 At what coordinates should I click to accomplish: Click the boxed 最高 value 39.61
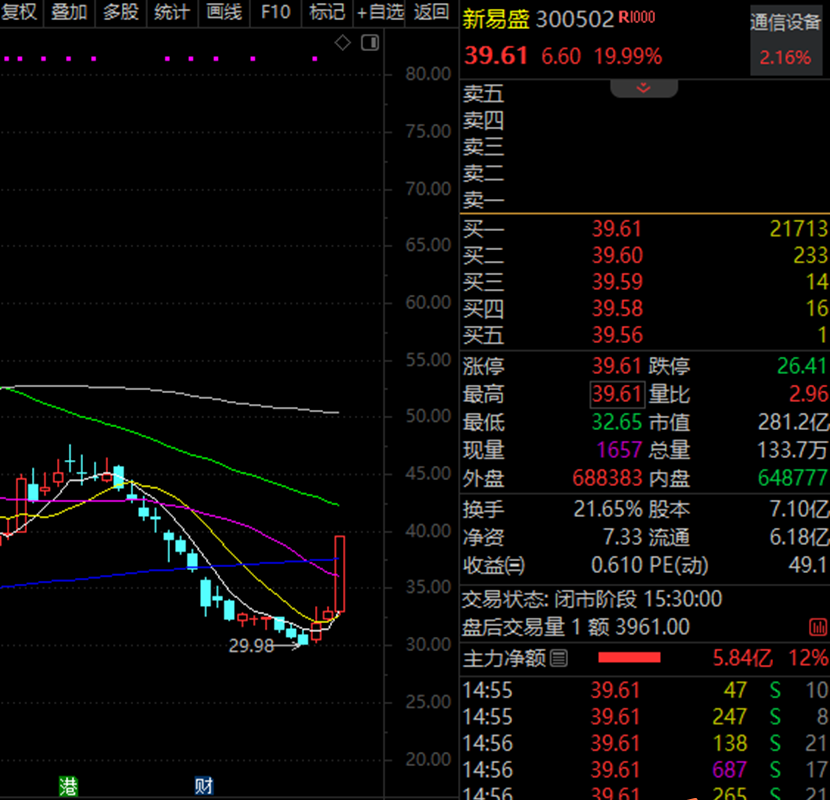pos(617,394)
